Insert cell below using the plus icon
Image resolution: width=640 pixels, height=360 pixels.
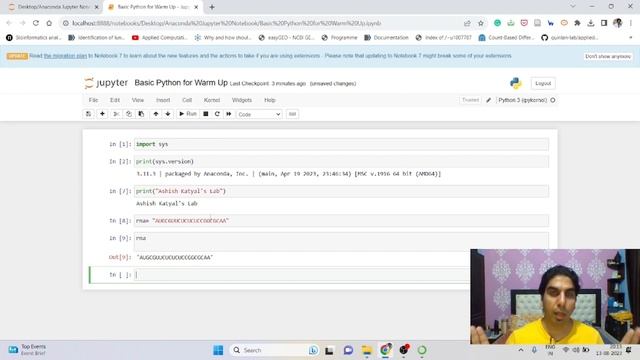[x=102, y=114]
